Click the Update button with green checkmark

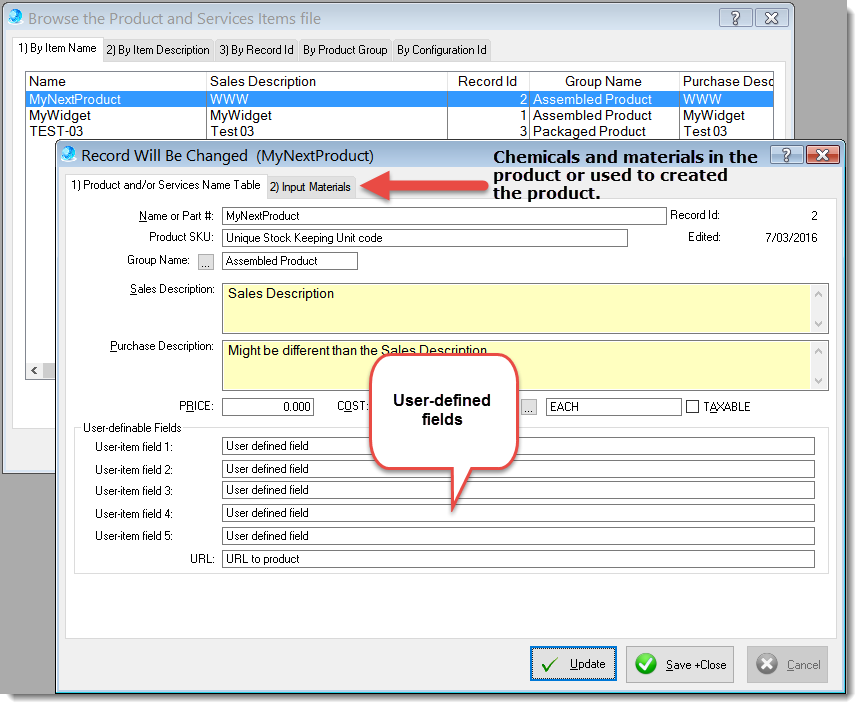[573, 664]
